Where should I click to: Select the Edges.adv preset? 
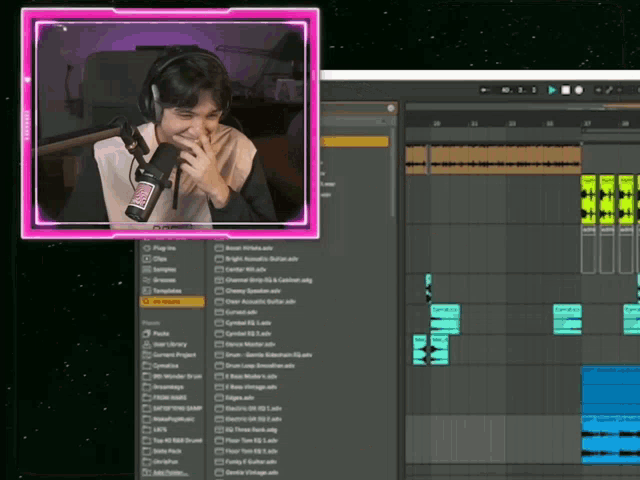pos(235,398)
